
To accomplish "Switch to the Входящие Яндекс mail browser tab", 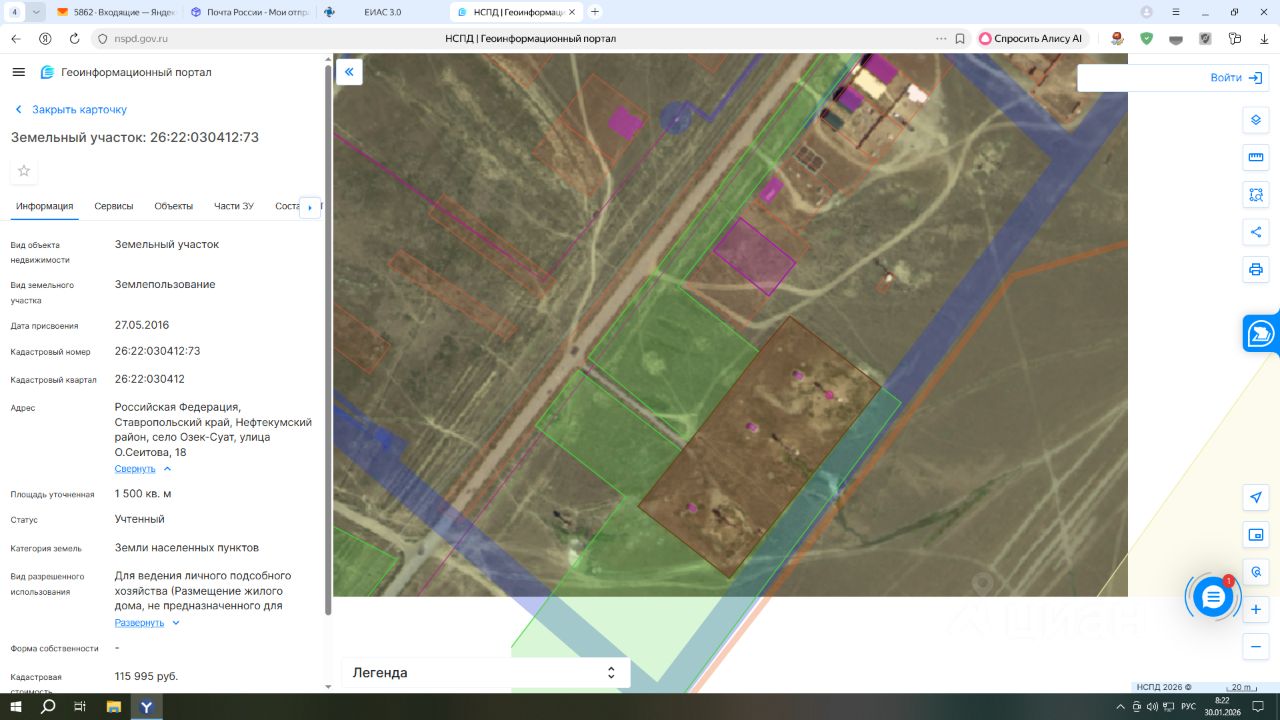I will pyautogui.click(x=116, y=12).
